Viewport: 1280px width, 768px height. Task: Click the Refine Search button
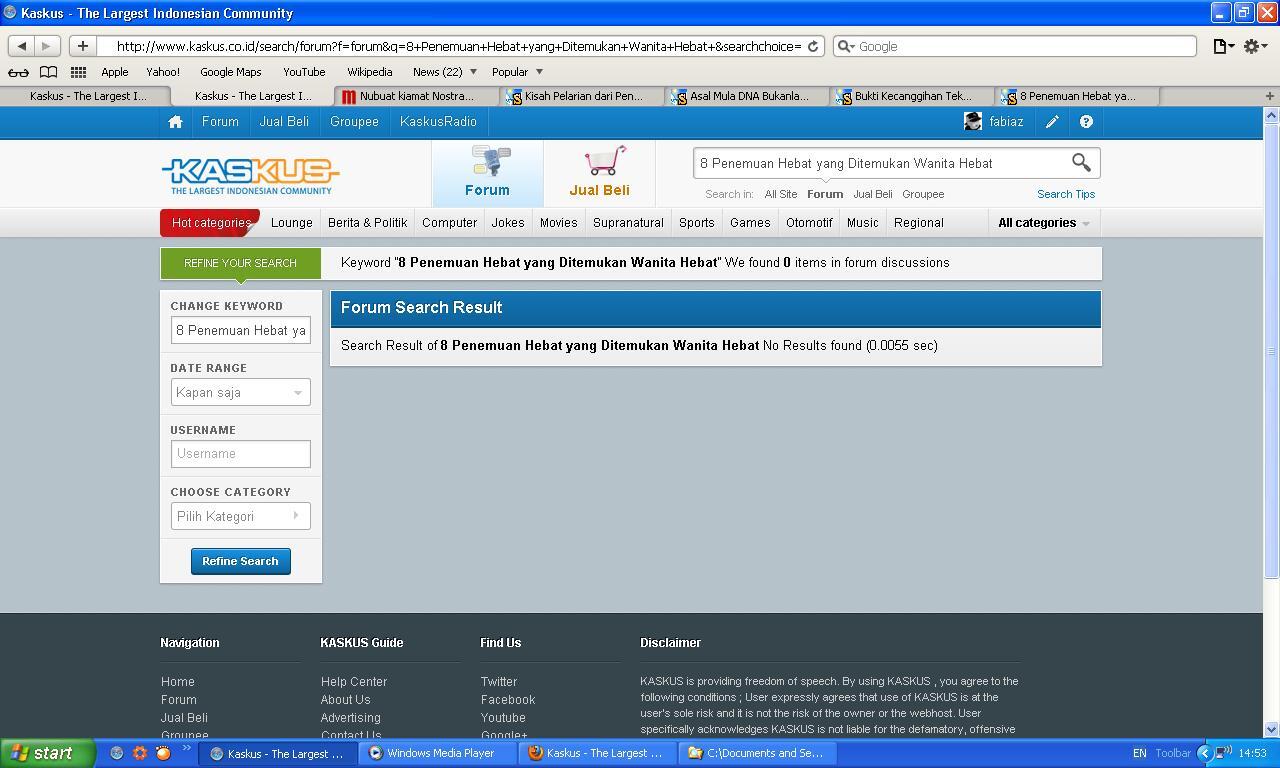click(240, 561)
